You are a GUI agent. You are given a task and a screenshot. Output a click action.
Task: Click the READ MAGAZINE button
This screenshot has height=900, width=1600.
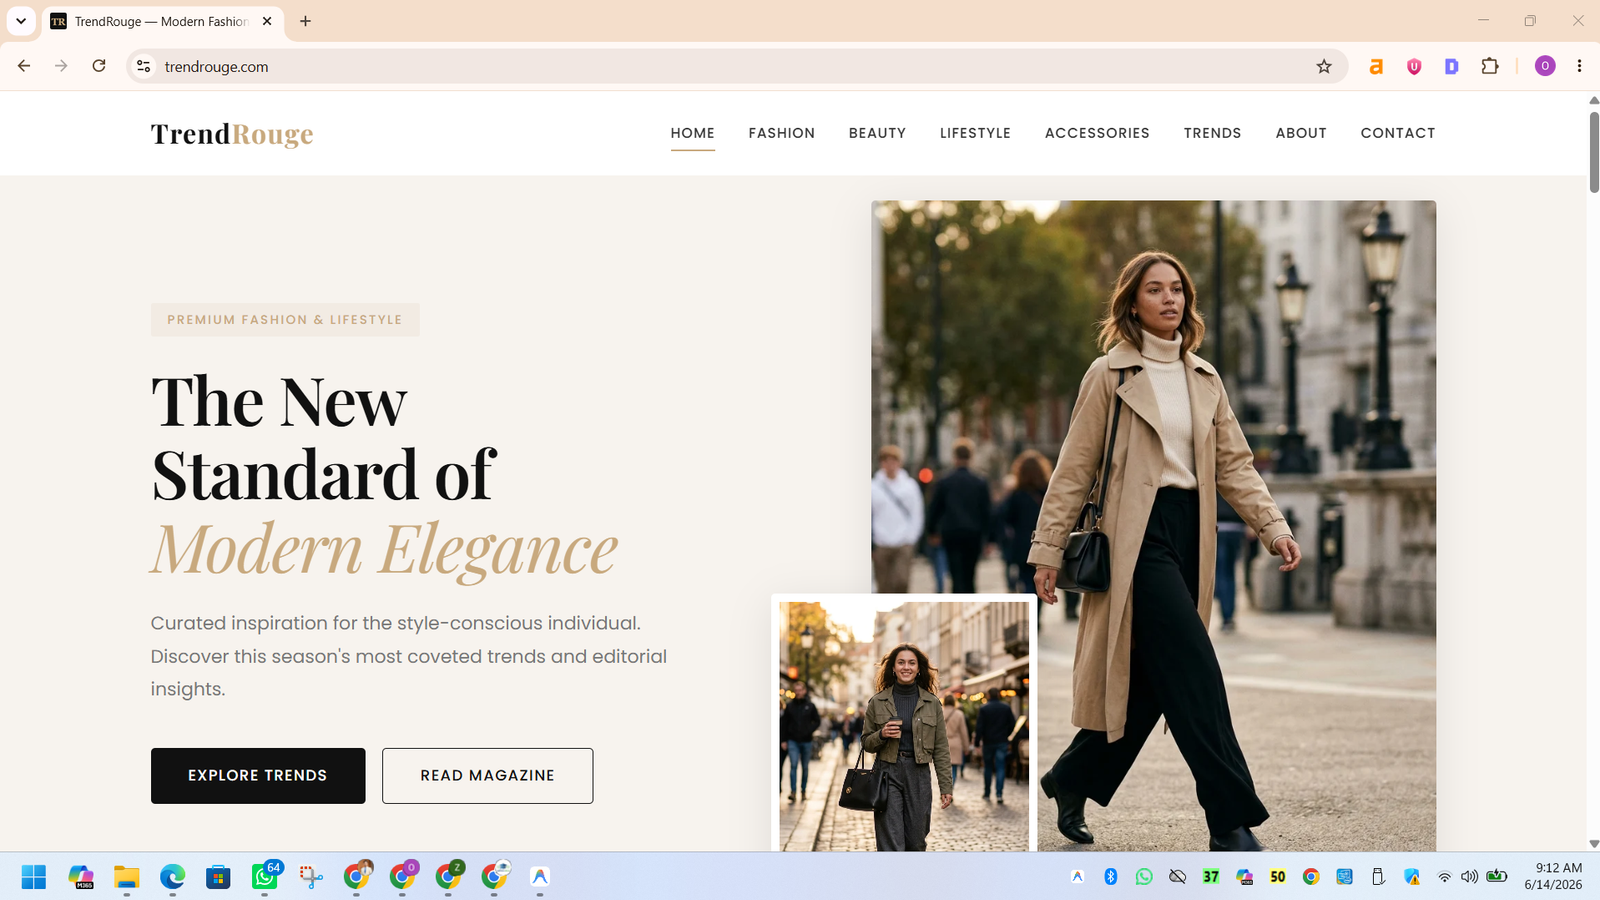pos(487,775)
